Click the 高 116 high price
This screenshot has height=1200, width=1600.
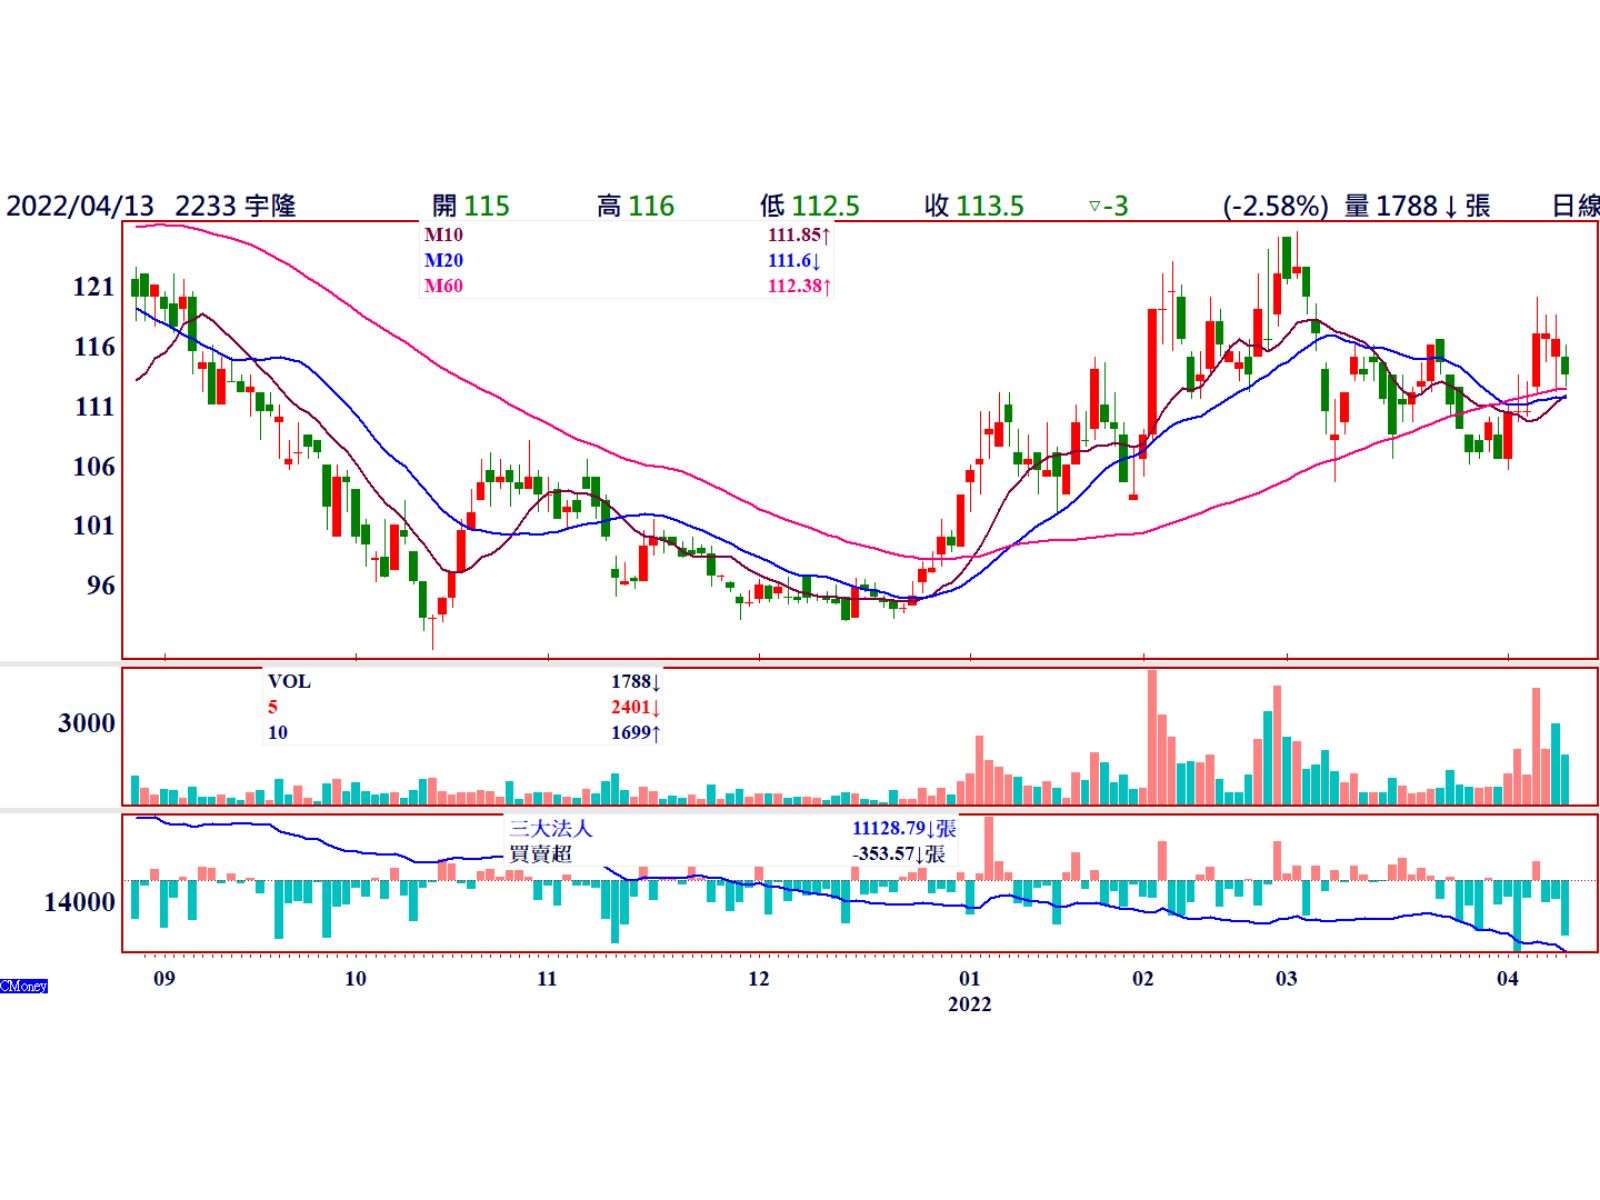[x=636, y=206]
